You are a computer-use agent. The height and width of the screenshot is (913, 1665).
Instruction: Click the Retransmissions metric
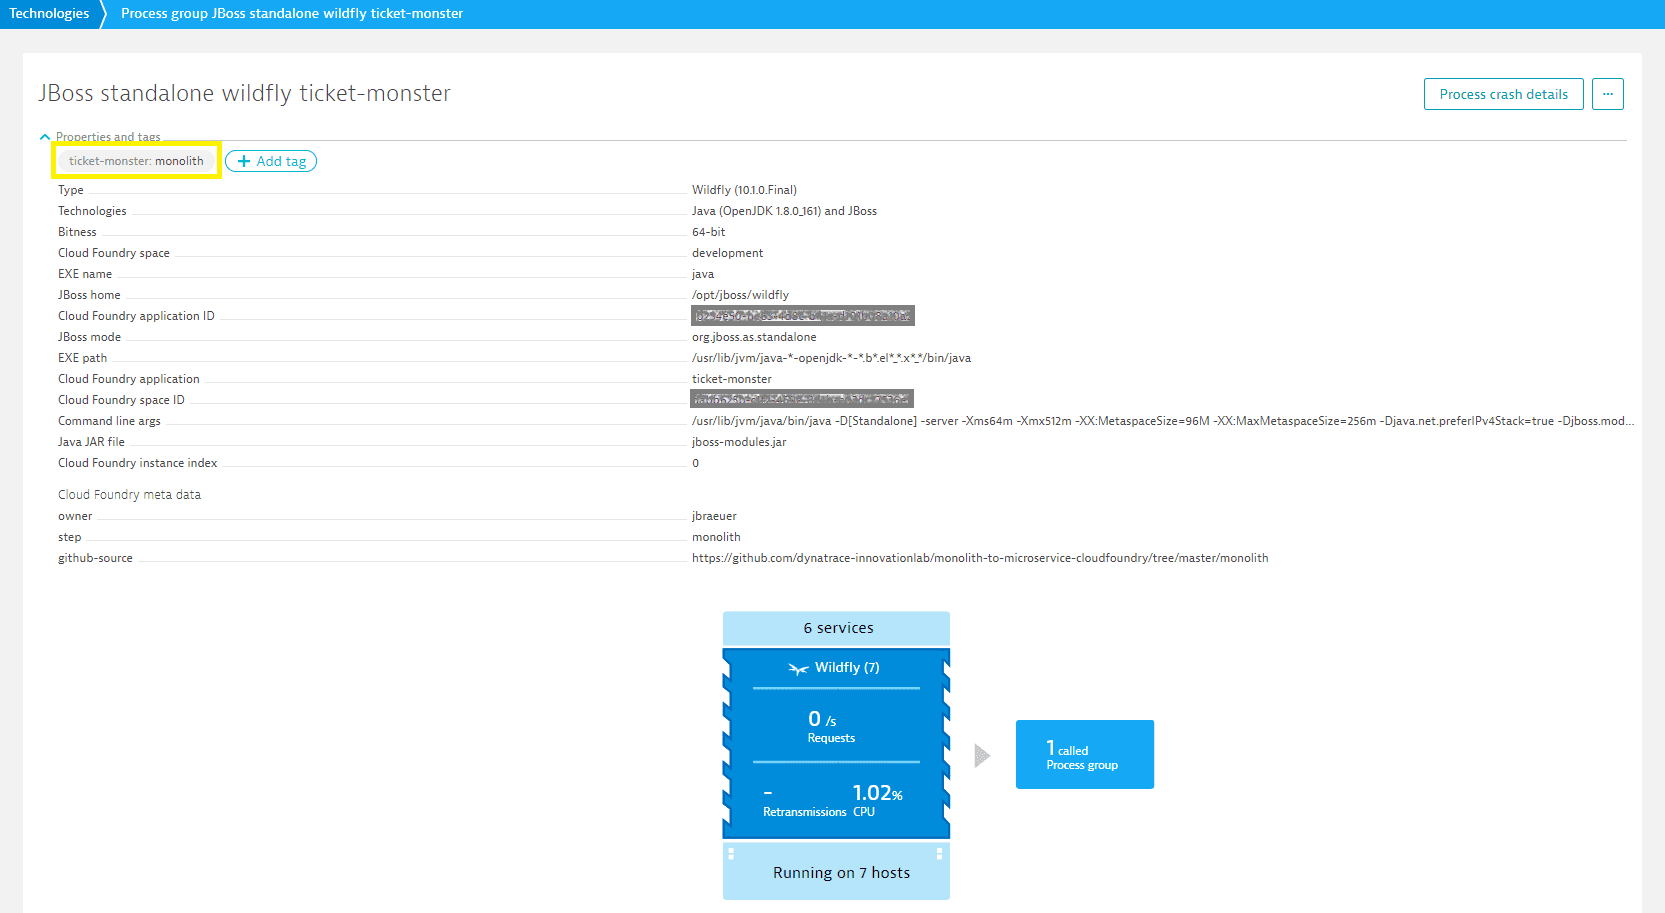pyautogui.click(x=804, y=803)
